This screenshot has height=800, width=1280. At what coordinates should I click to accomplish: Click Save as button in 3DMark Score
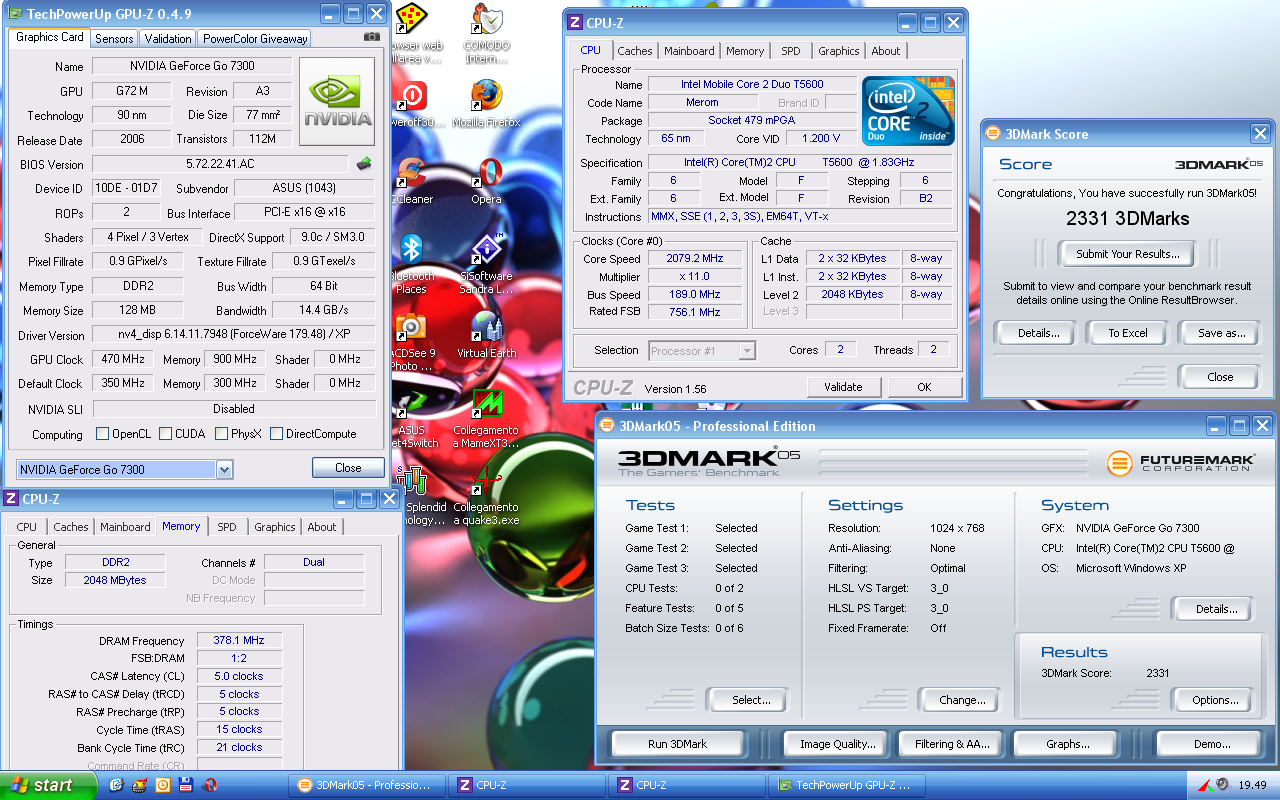(x=1221, y=333)
